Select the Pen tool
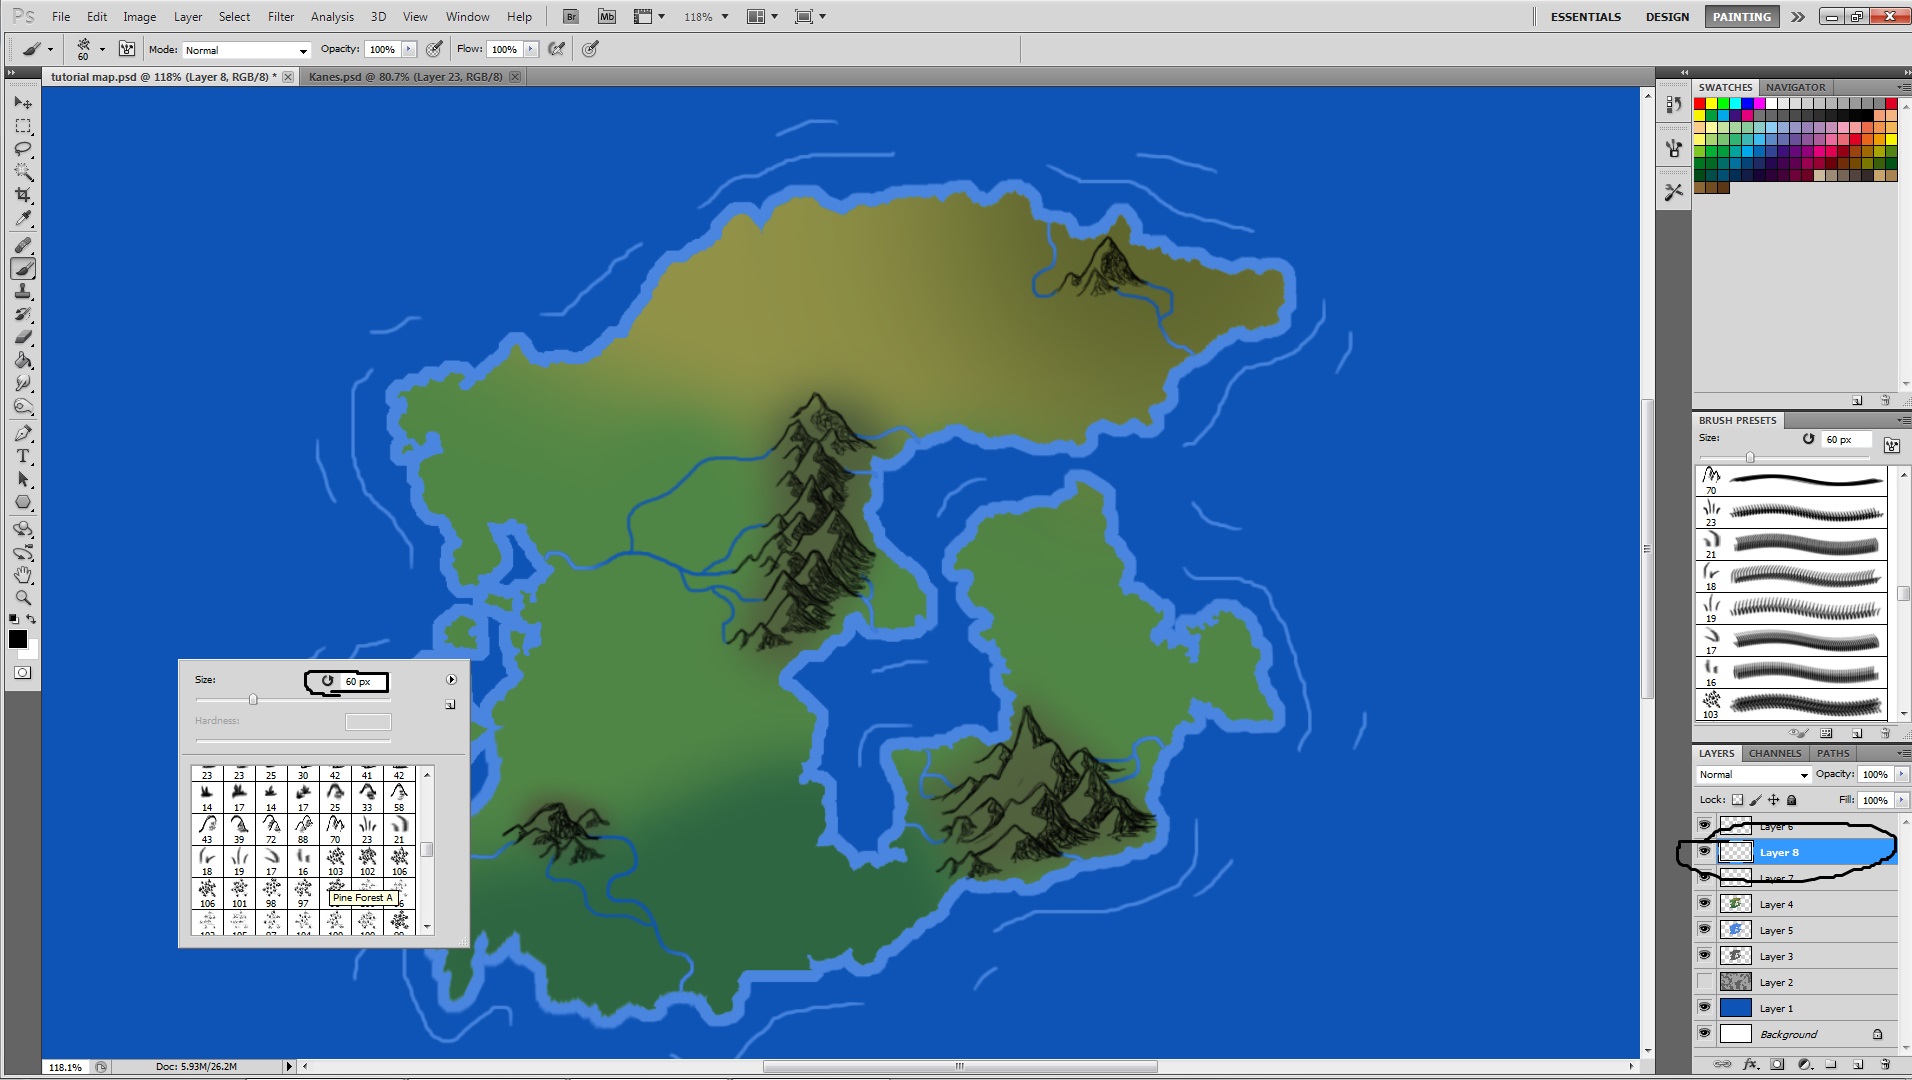 (x=23, y=433)
